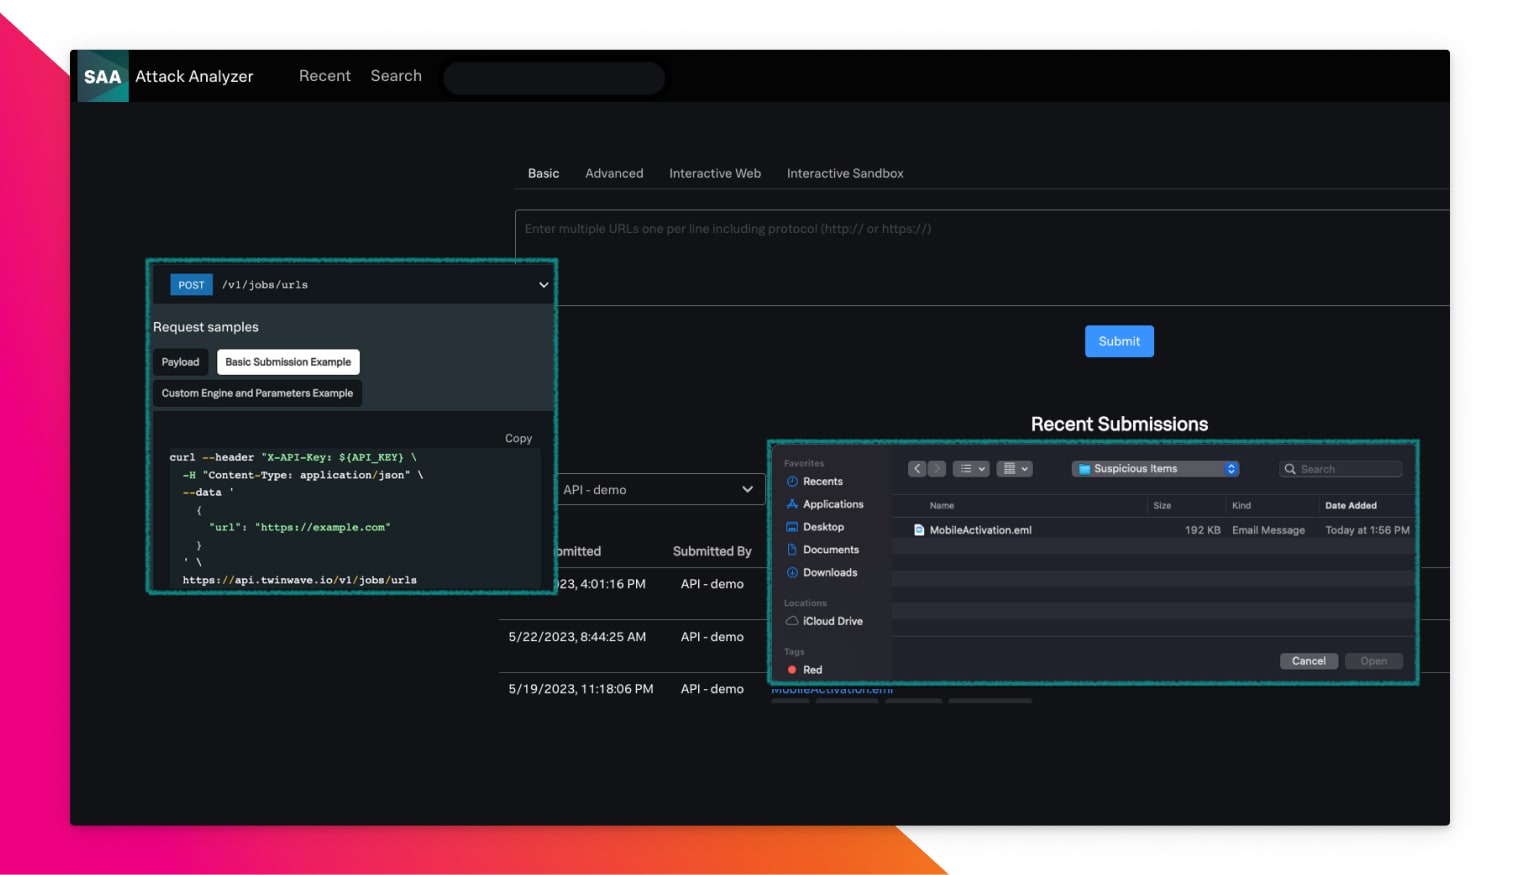
Task: Go forward in the file dialog
Action: [x=937, y=469]
